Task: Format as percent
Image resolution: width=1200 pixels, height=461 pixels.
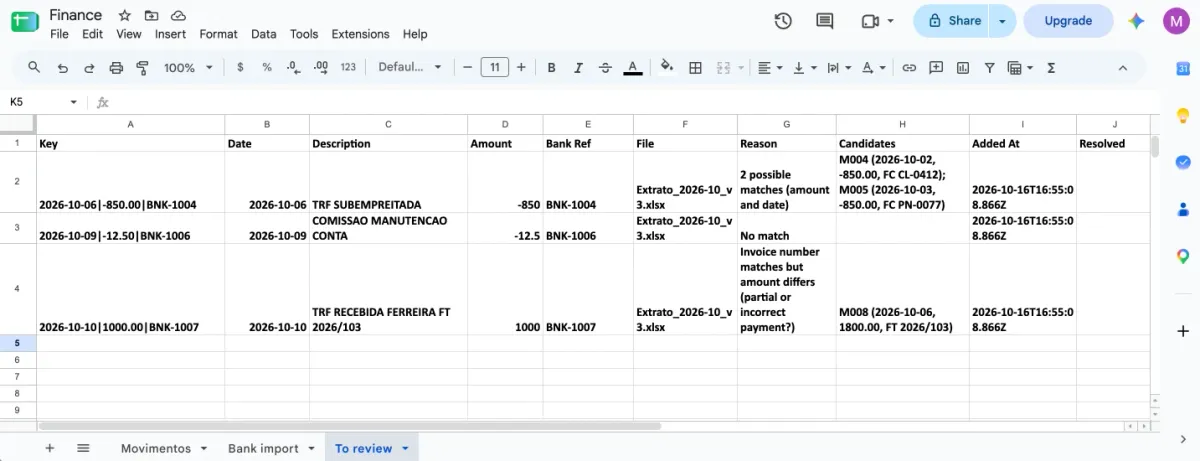Action: pyautogui.click(x=267, y=67)
